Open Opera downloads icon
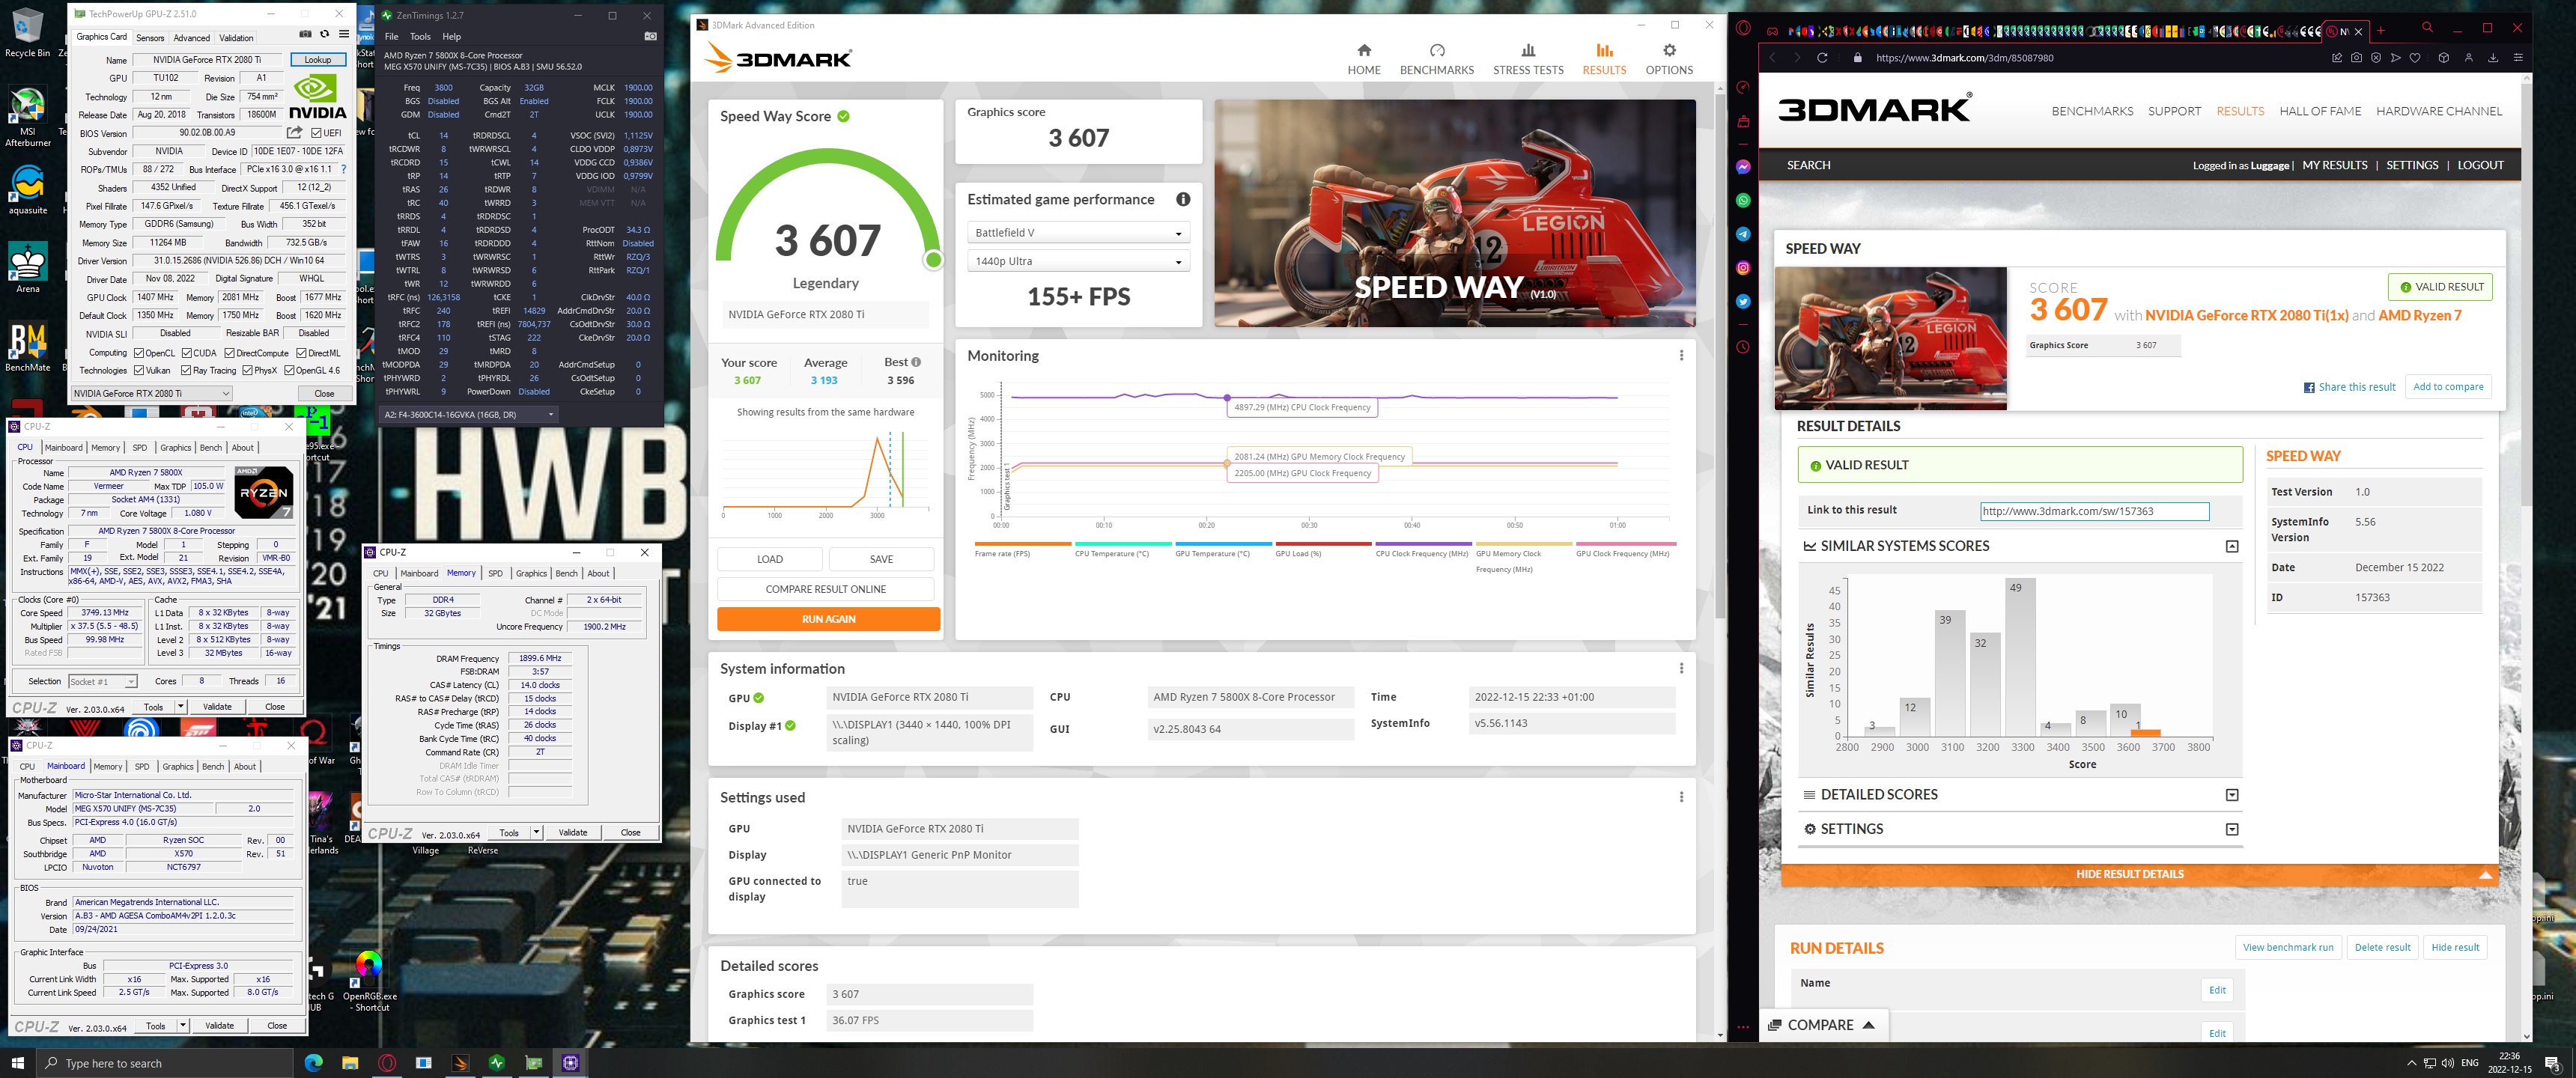2576x1078 pixels. coord(2493,58)
